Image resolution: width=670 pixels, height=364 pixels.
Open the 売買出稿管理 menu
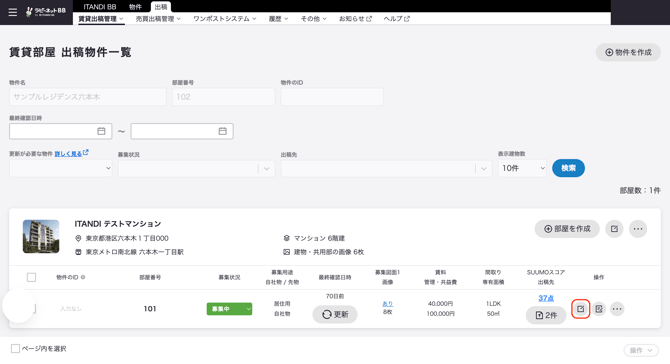(158, 19)
